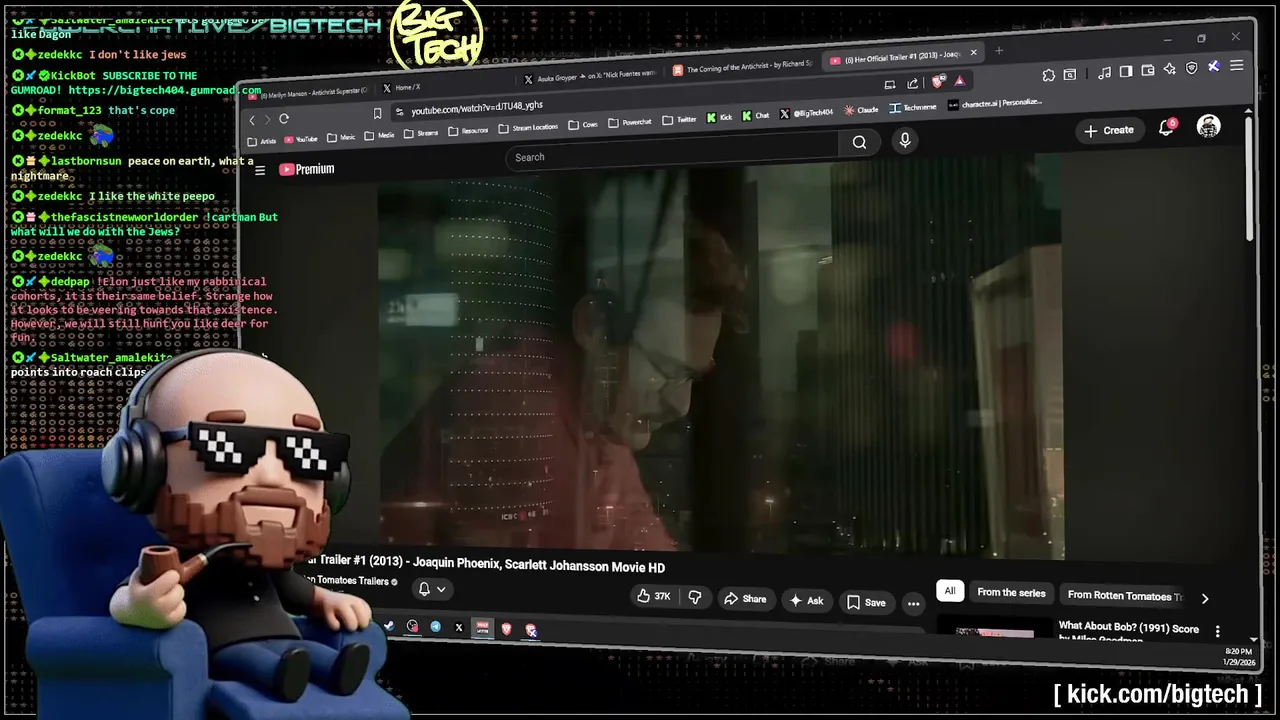Click the Brave Rewards triangle icon
Screen dimensions: 1280x720
959,80
